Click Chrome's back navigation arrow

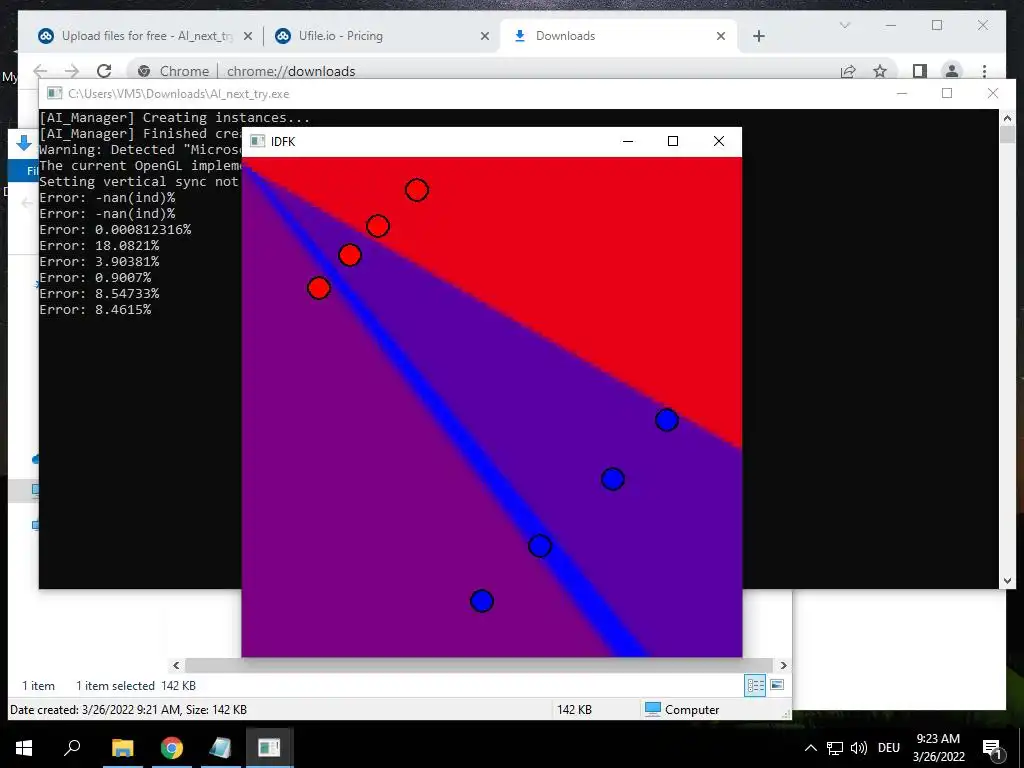pos(40,71)
